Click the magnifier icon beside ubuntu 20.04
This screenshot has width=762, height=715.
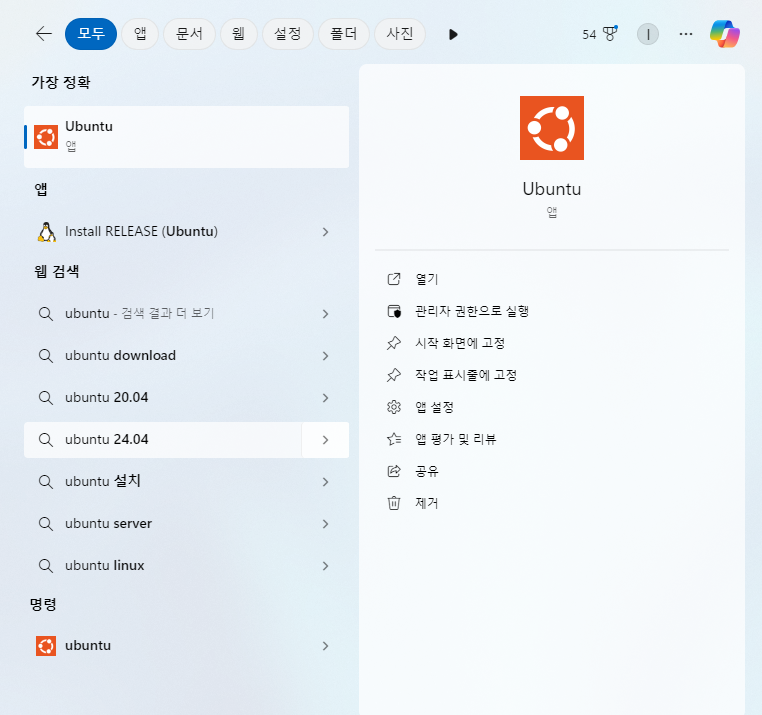pyautogui.click(x=46, y=398)
